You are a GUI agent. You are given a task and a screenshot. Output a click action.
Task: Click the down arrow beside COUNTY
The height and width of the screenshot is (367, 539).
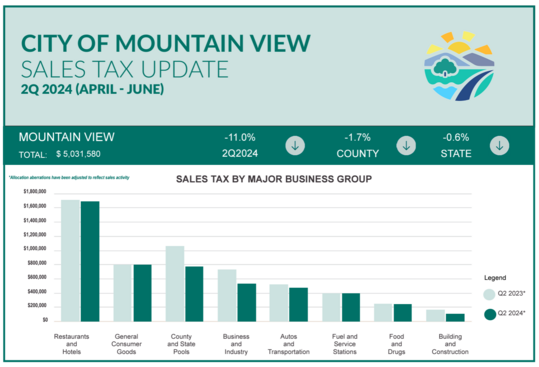tap(406, 146)
